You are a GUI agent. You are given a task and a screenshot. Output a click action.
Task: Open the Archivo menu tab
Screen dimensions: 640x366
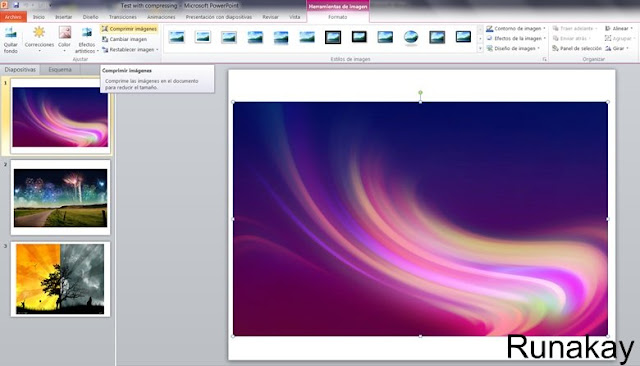[13, 17]
